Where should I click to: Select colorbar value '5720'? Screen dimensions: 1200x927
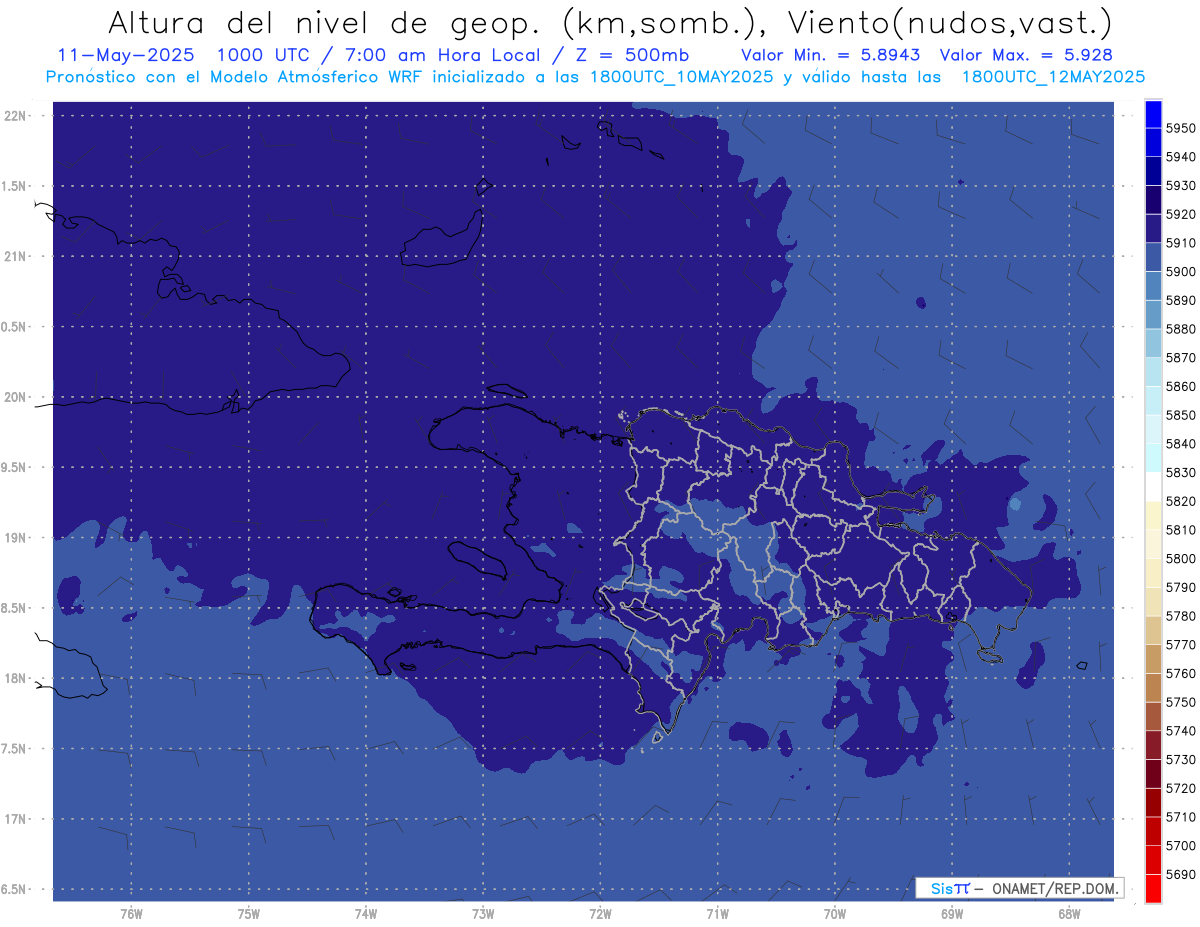1180,788
